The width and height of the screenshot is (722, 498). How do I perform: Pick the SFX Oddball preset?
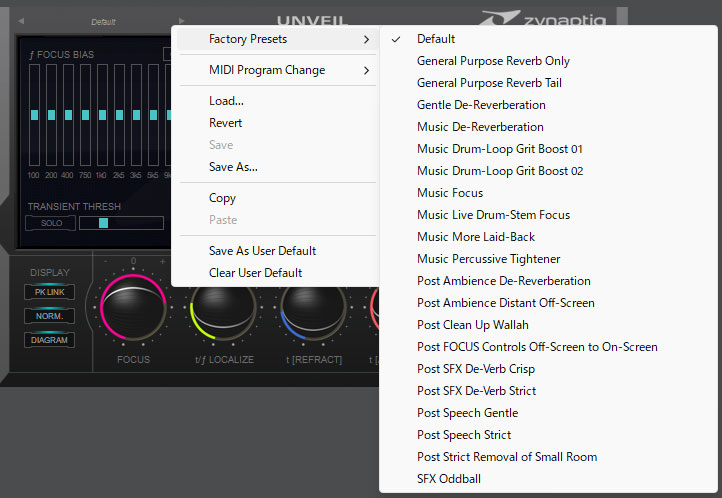[449, 479]
